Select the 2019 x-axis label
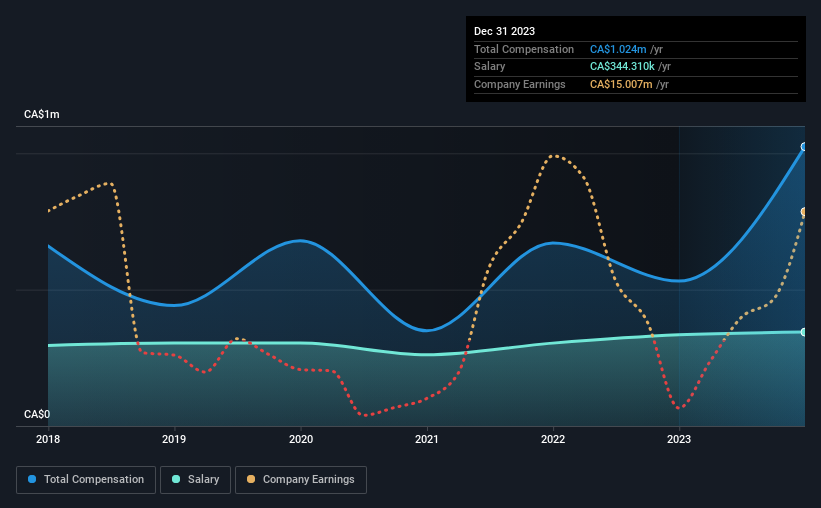This screenshot has height=508, width=821. click(174, 439)
